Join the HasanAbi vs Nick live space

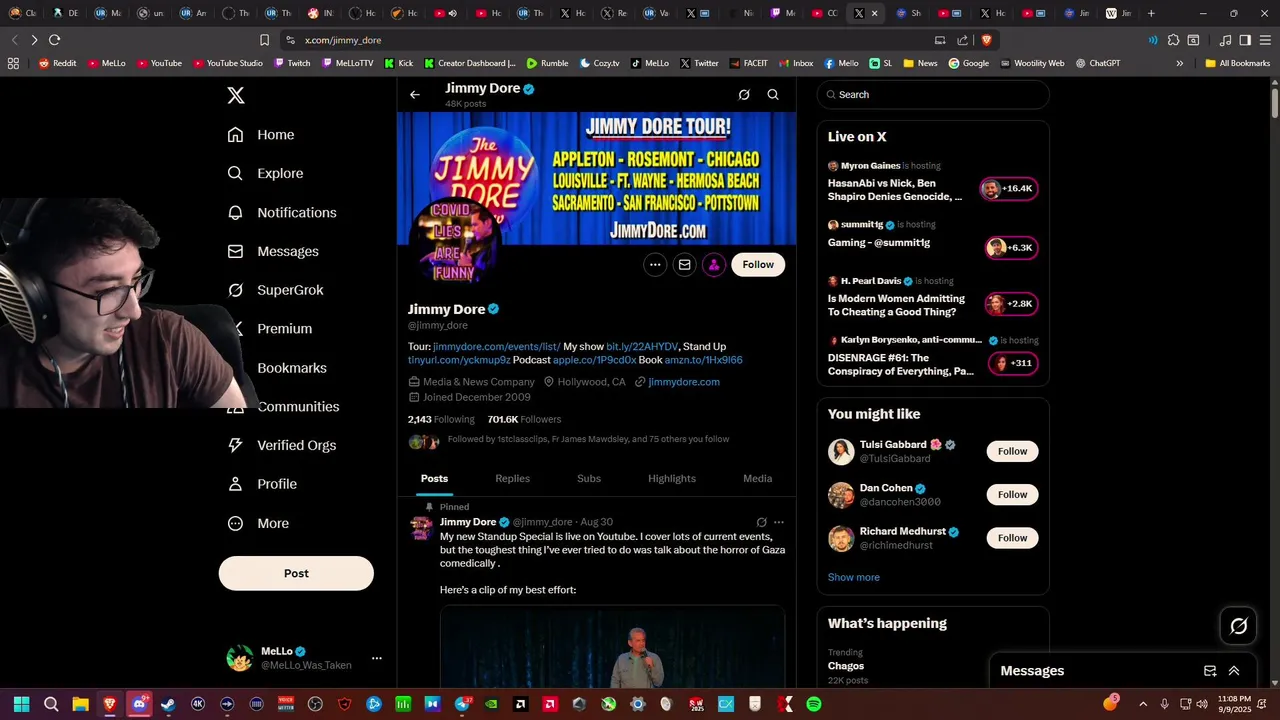(1008, 189)
